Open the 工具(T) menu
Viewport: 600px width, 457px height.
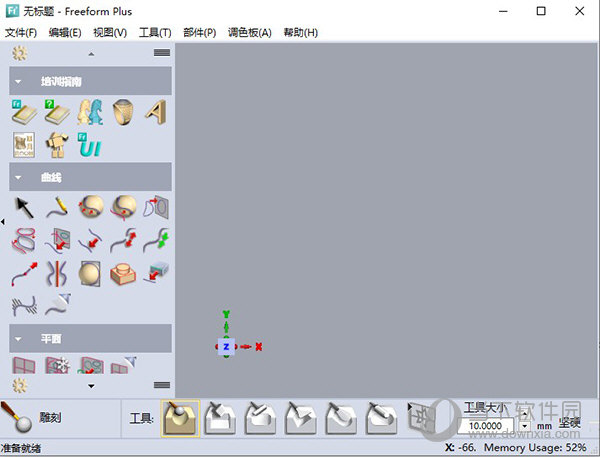pyautogui.click(x=155, y=33)
